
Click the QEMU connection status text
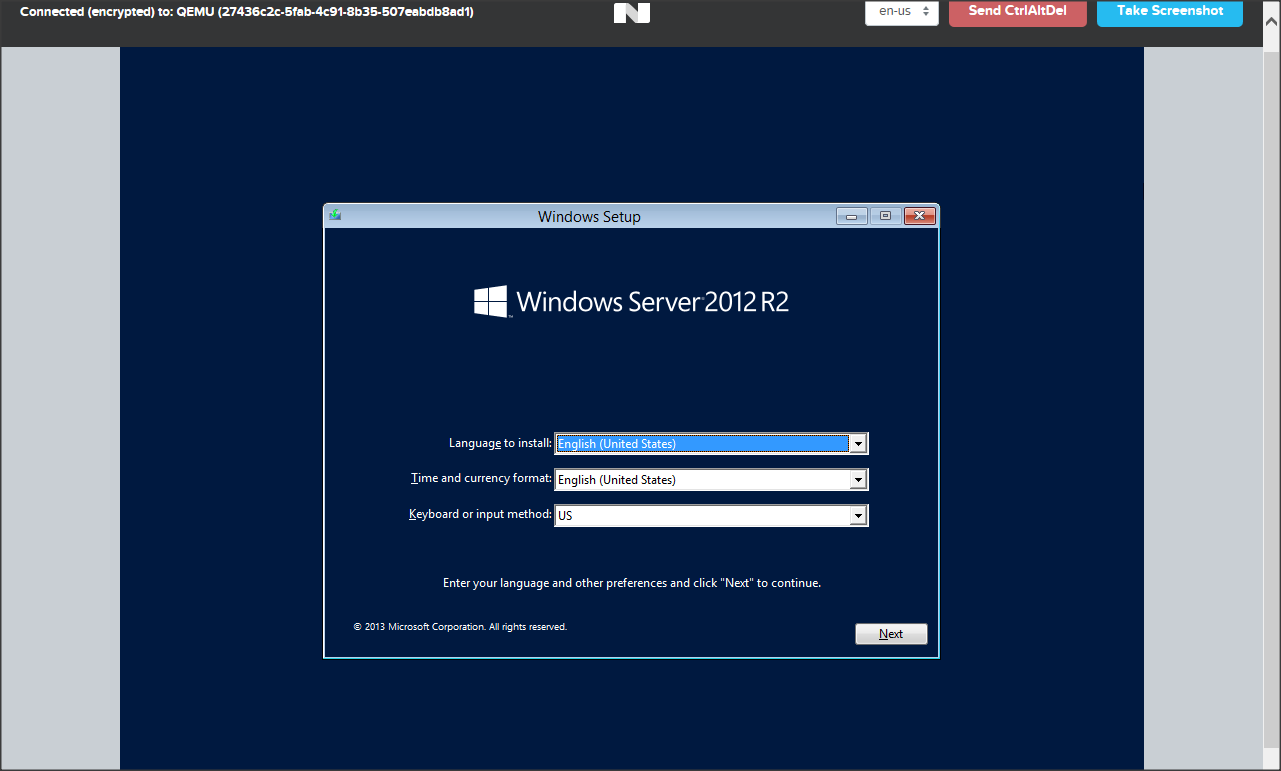pyautogui.click(x=247, y=13)
